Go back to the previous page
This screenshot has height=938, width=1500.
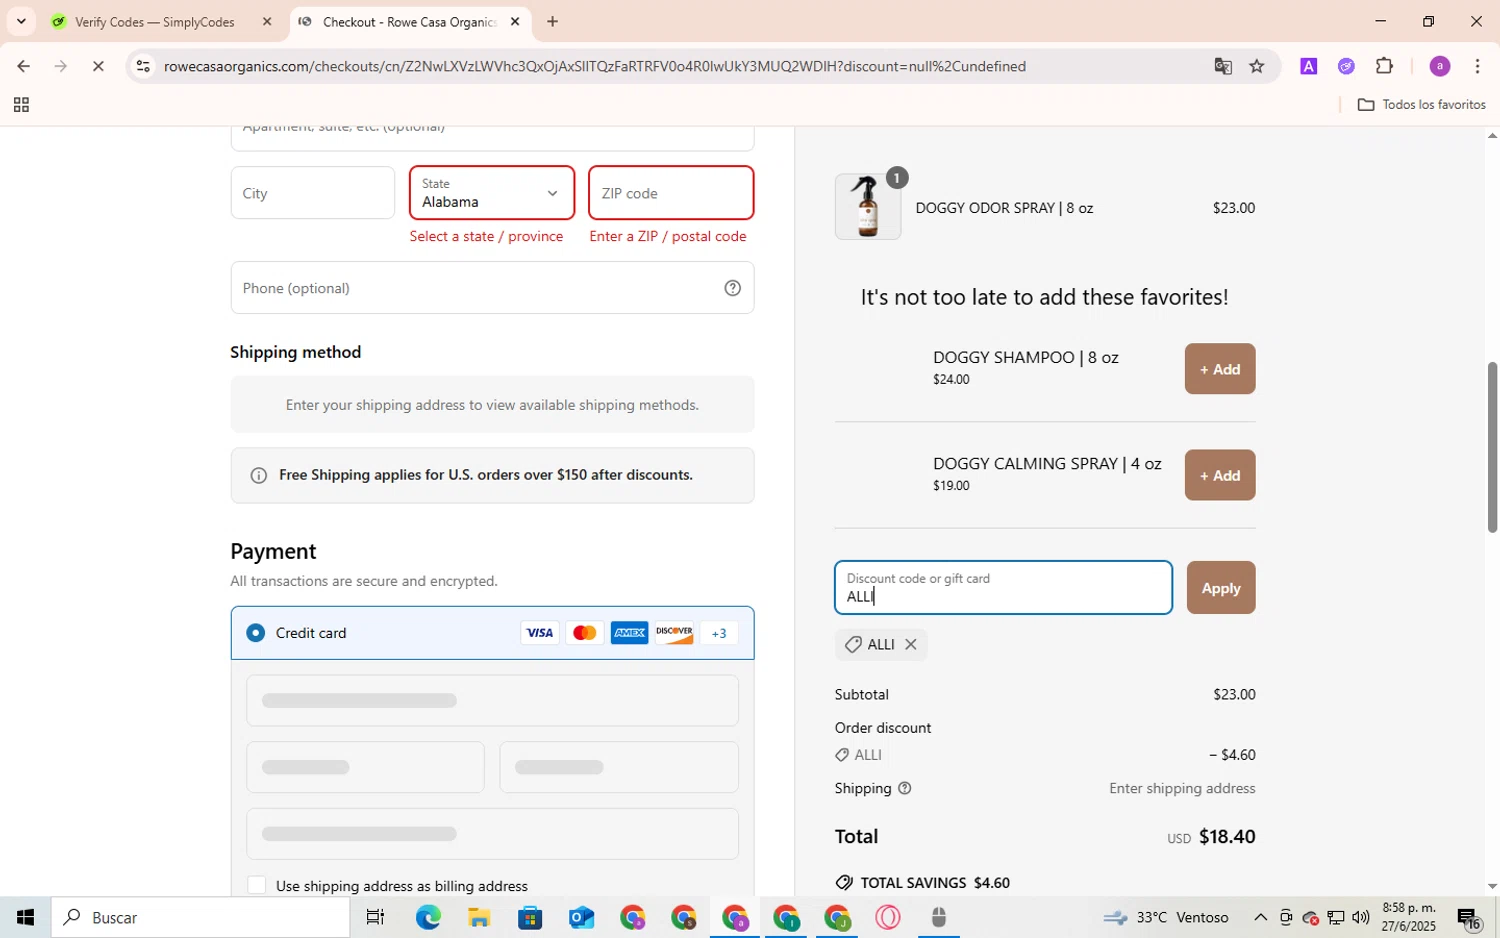(22, 66)
